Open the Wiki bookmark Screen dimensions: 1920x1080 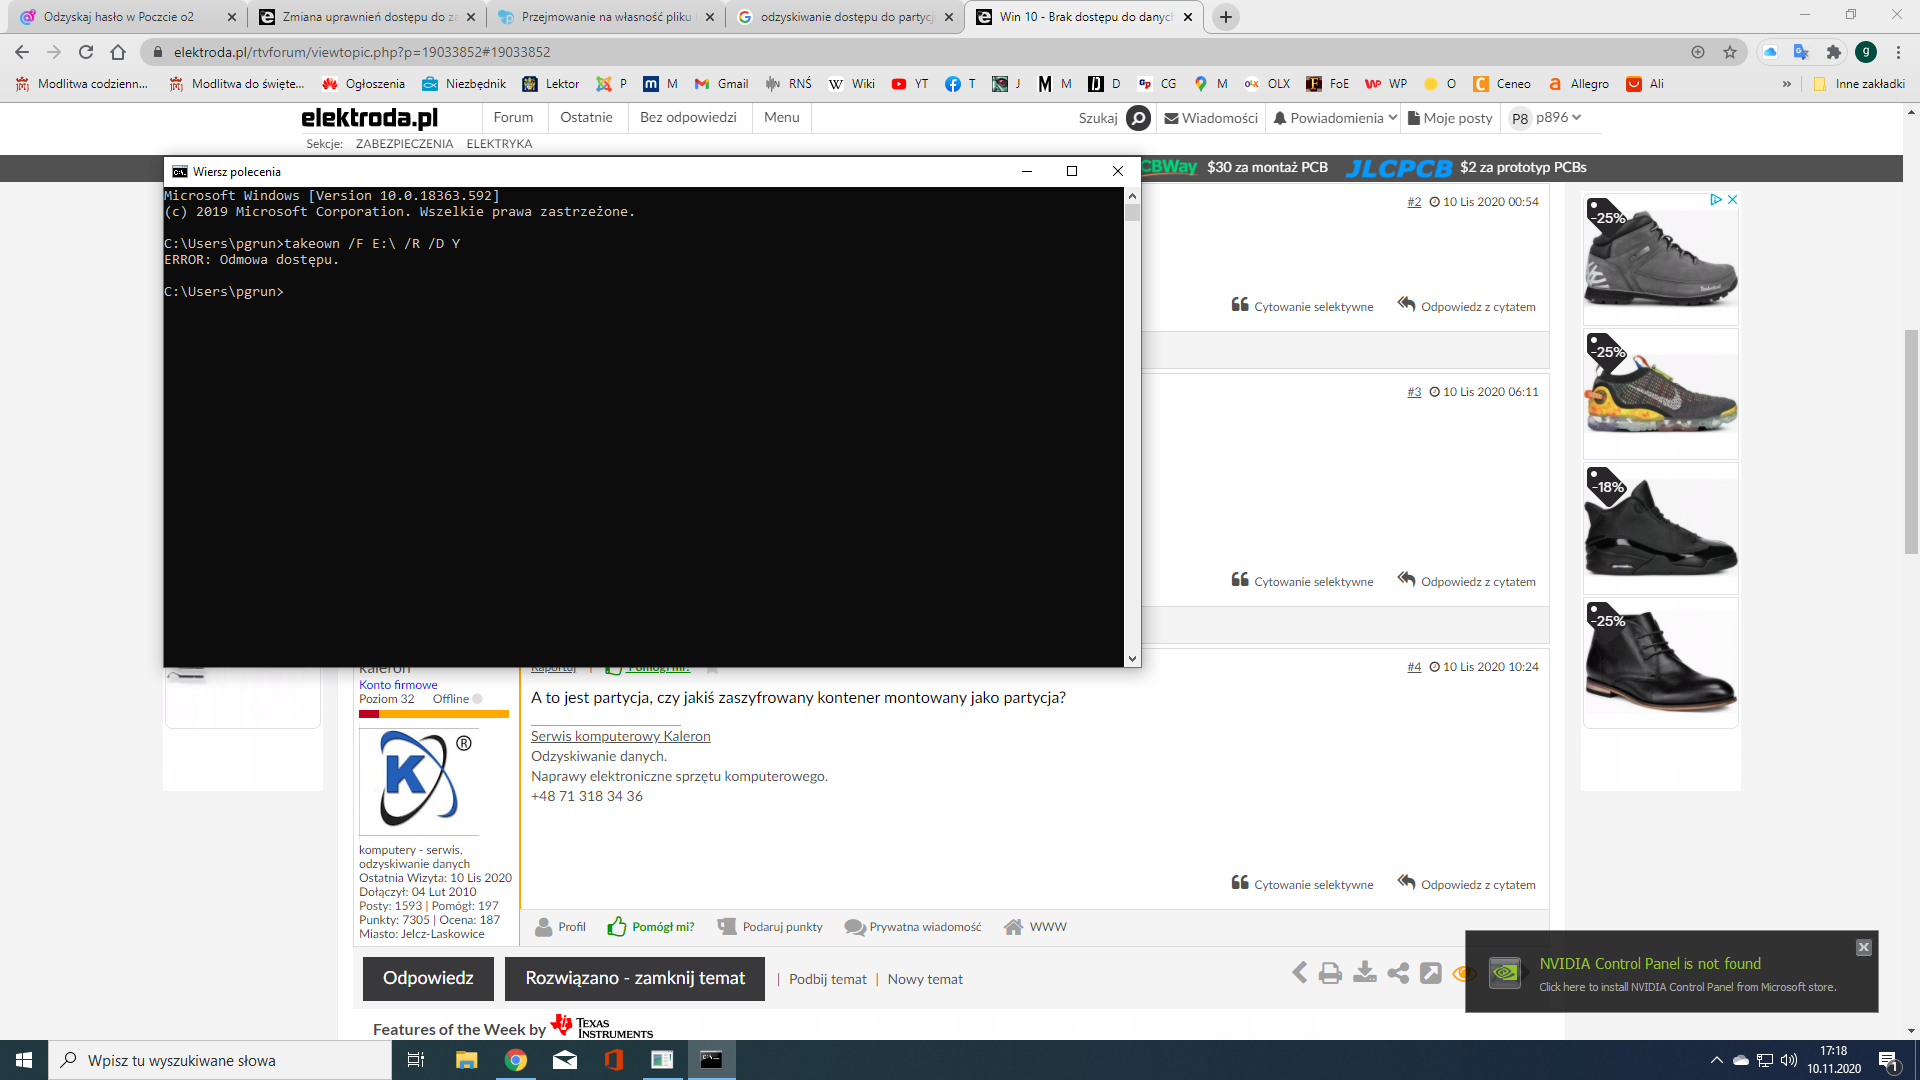(852, 84)
